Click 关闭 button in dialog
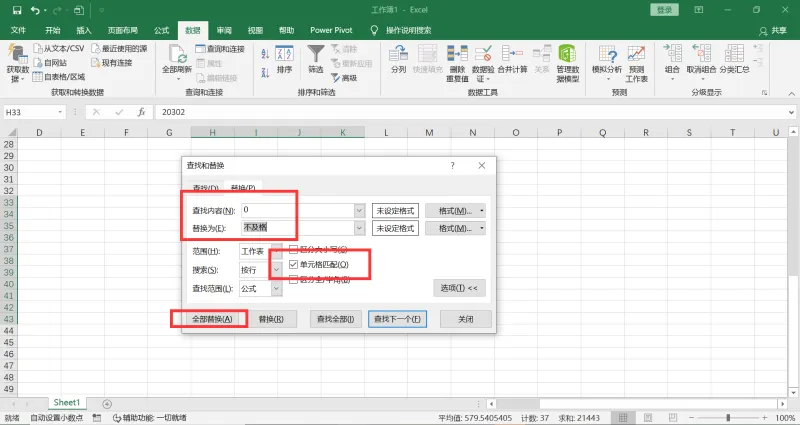This screenshot has height=425, width=800. pos(466,319)
